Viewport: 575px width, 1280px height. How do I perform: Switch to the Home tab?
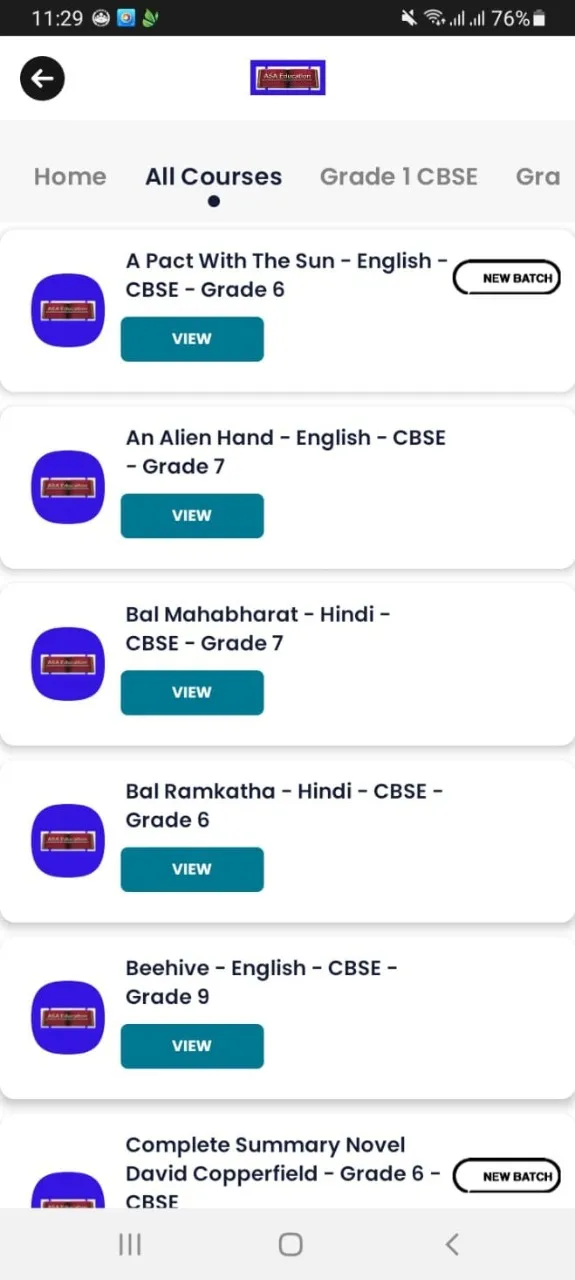pyautogui.click(x=70, y=177)
